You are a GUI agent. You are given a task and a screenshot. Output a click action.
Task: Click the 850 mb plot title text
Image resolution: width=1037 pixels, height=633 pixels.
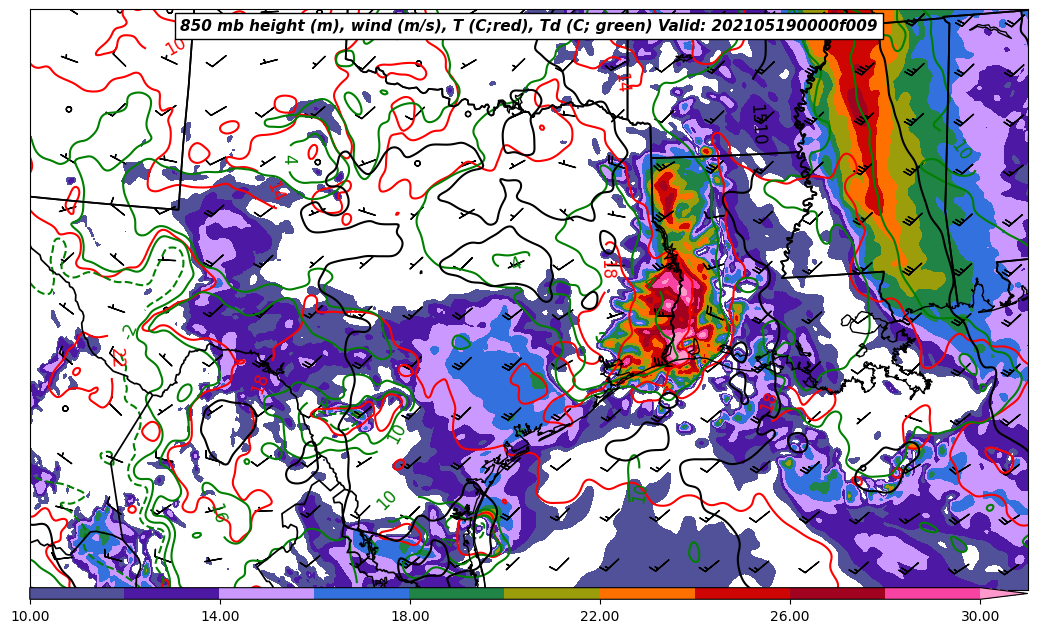pyautogui.click(x=528, y=26)
